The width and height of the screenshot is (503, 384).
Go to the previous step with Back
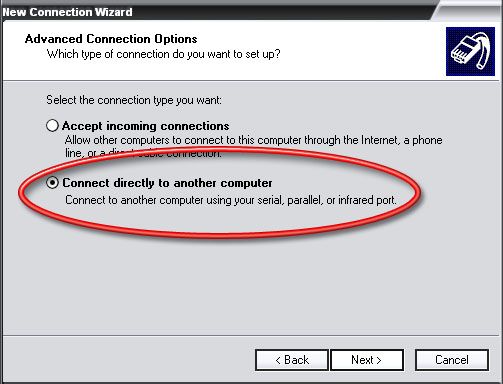292,360
